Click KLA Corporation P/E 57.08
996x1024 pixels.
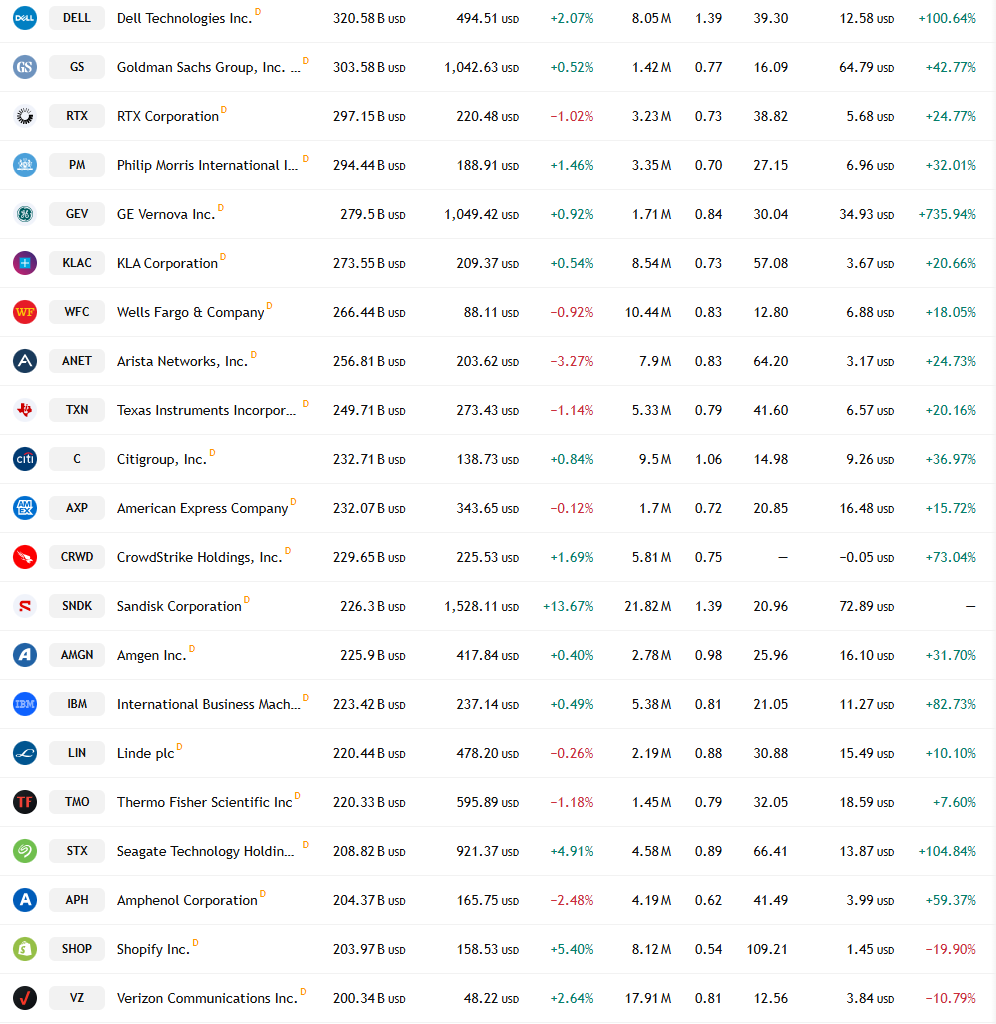(x=771, y=263)
